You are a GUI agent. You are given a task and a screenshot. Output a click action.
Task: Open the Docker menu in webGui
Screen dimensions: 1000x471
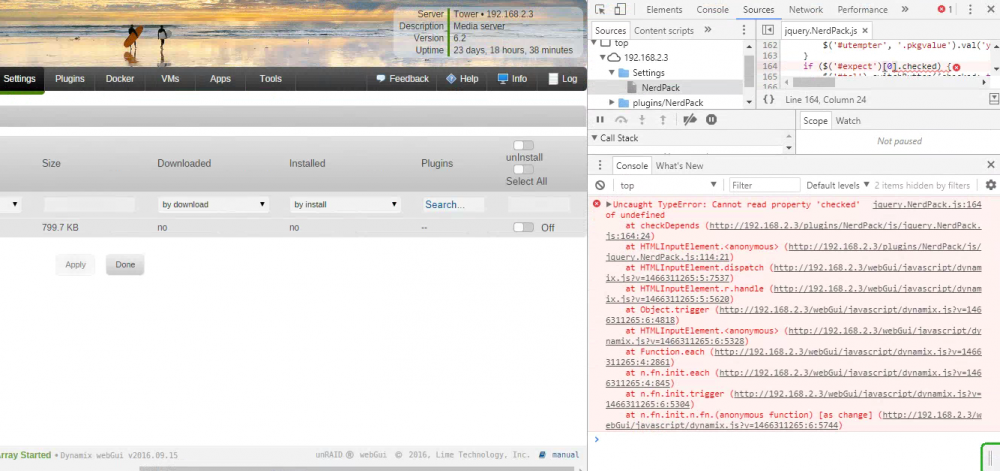point(120,79)
